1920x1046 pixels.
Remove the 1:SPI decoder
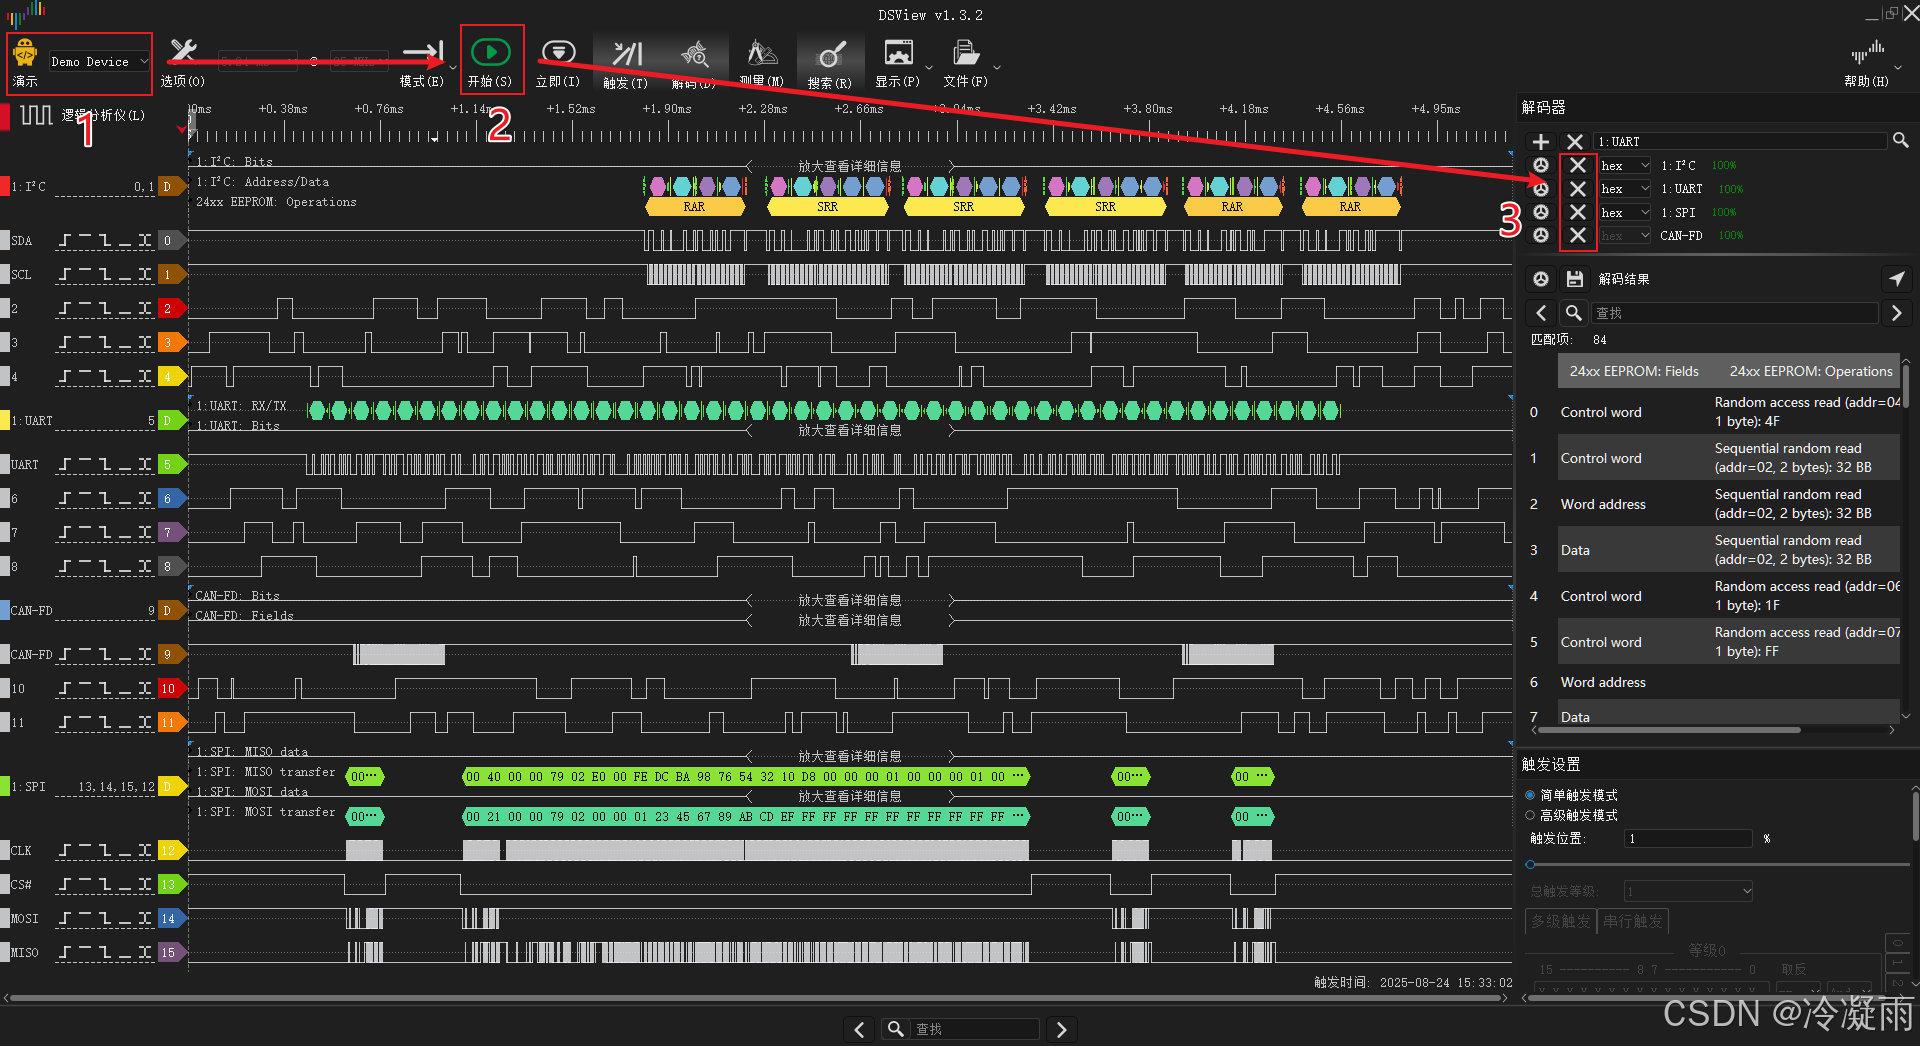[x=1578, y=212]
